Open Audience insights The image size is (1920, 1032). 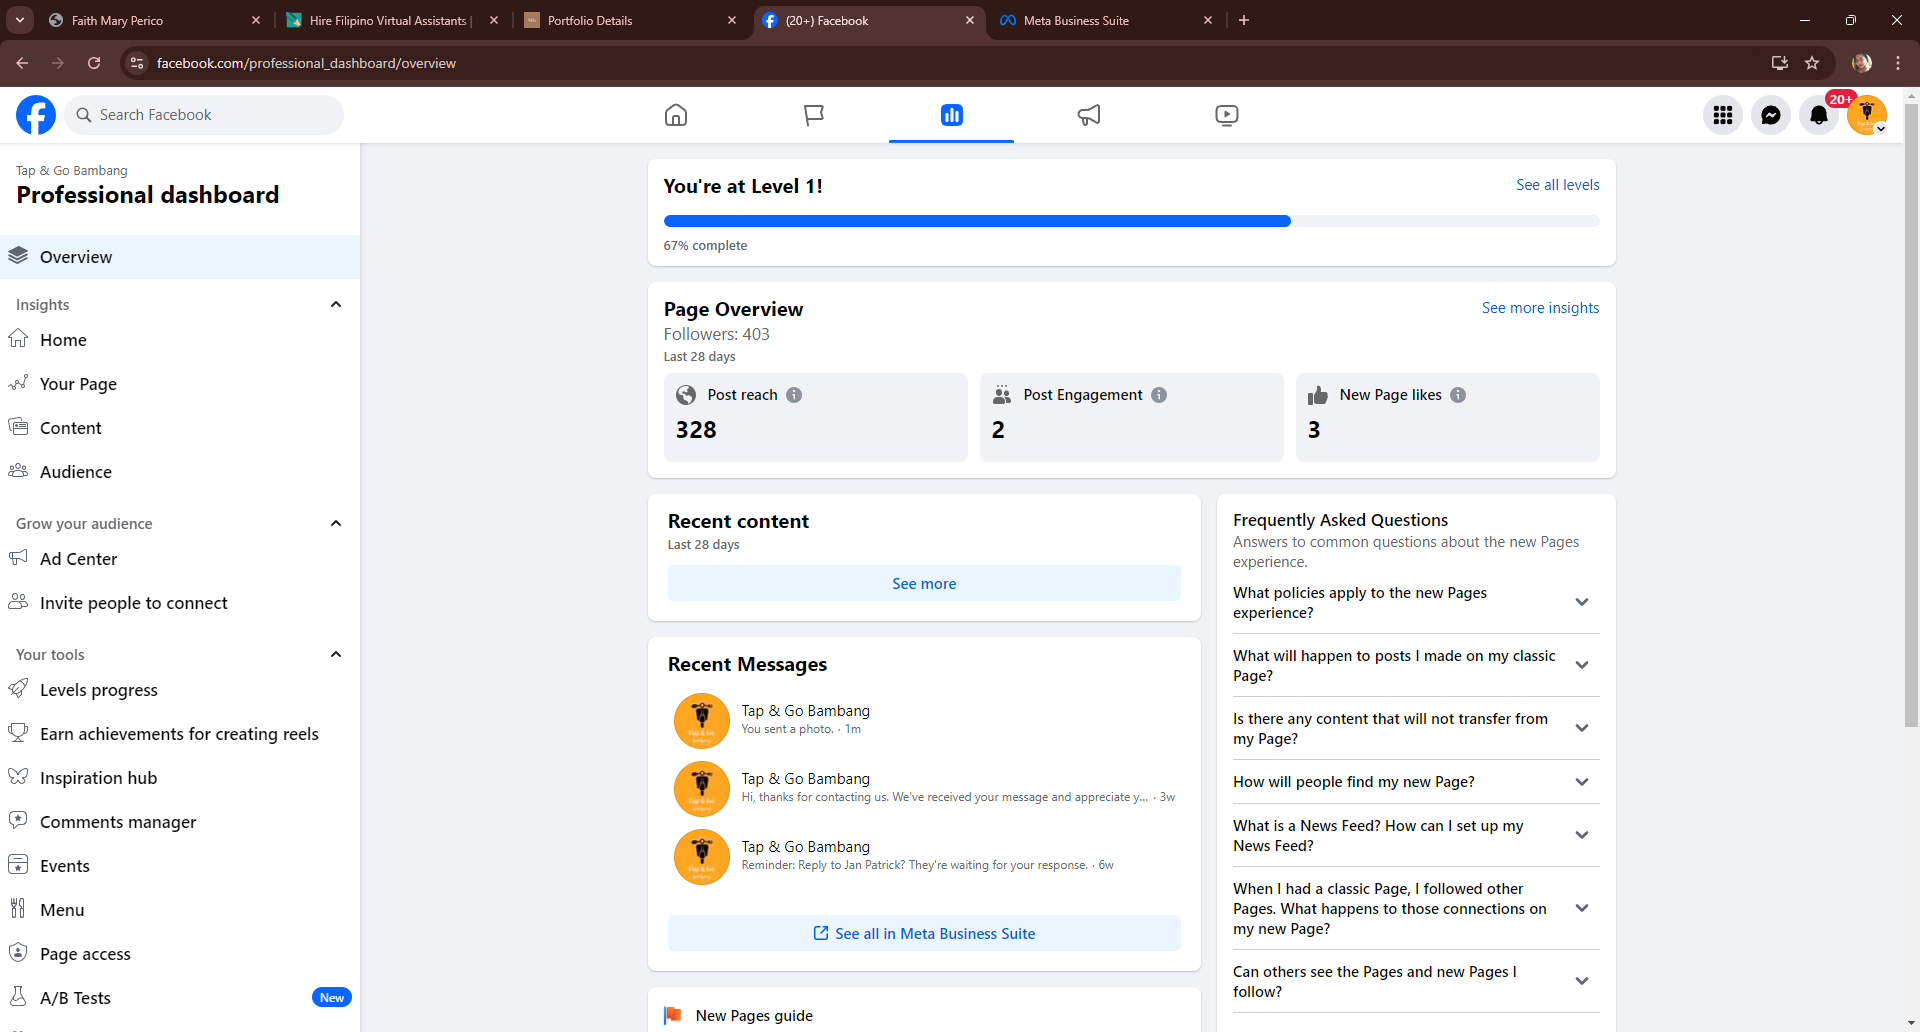click(x=180, y=472)
